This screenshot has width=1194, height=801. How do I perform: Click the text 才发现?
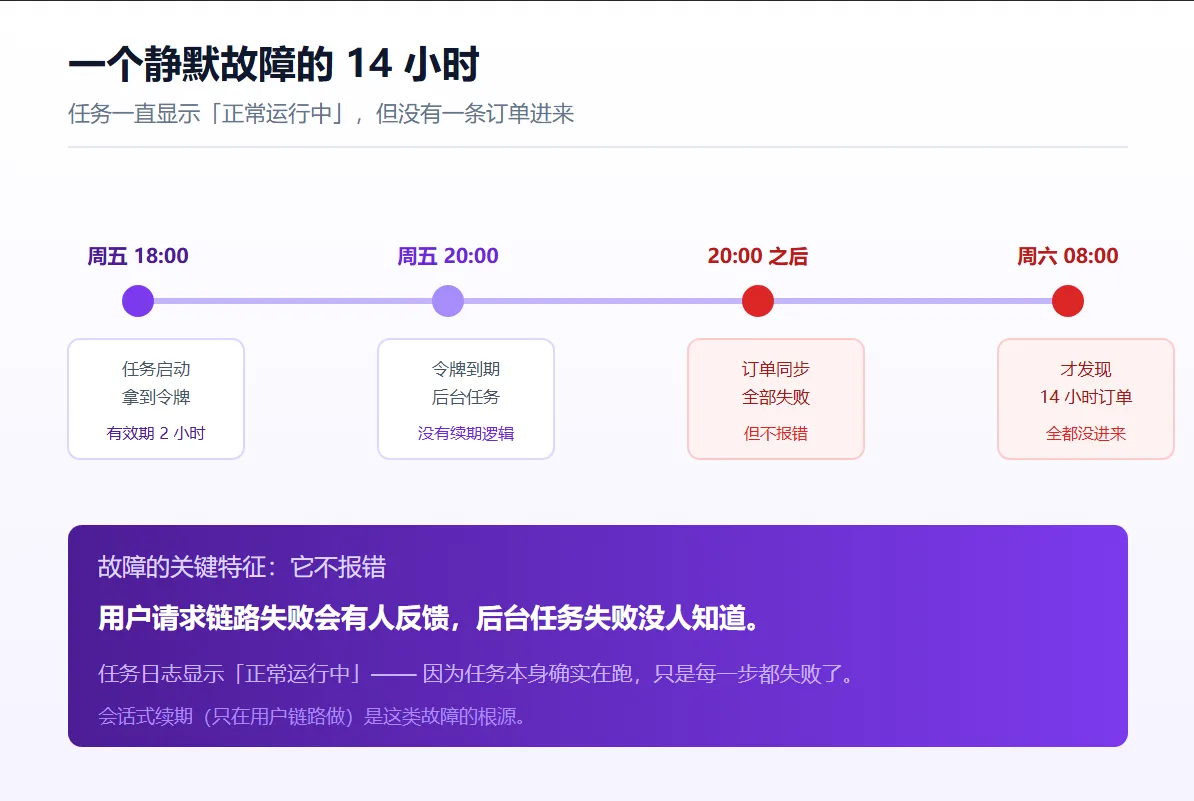(x=1086, y=369)
